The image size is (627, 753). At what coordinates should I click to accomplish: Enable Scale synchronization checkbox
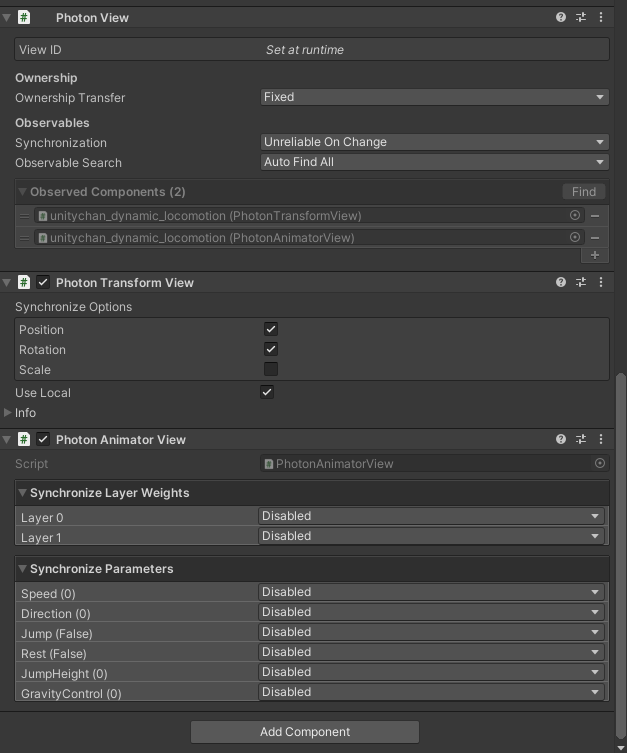tap(271, 369)
